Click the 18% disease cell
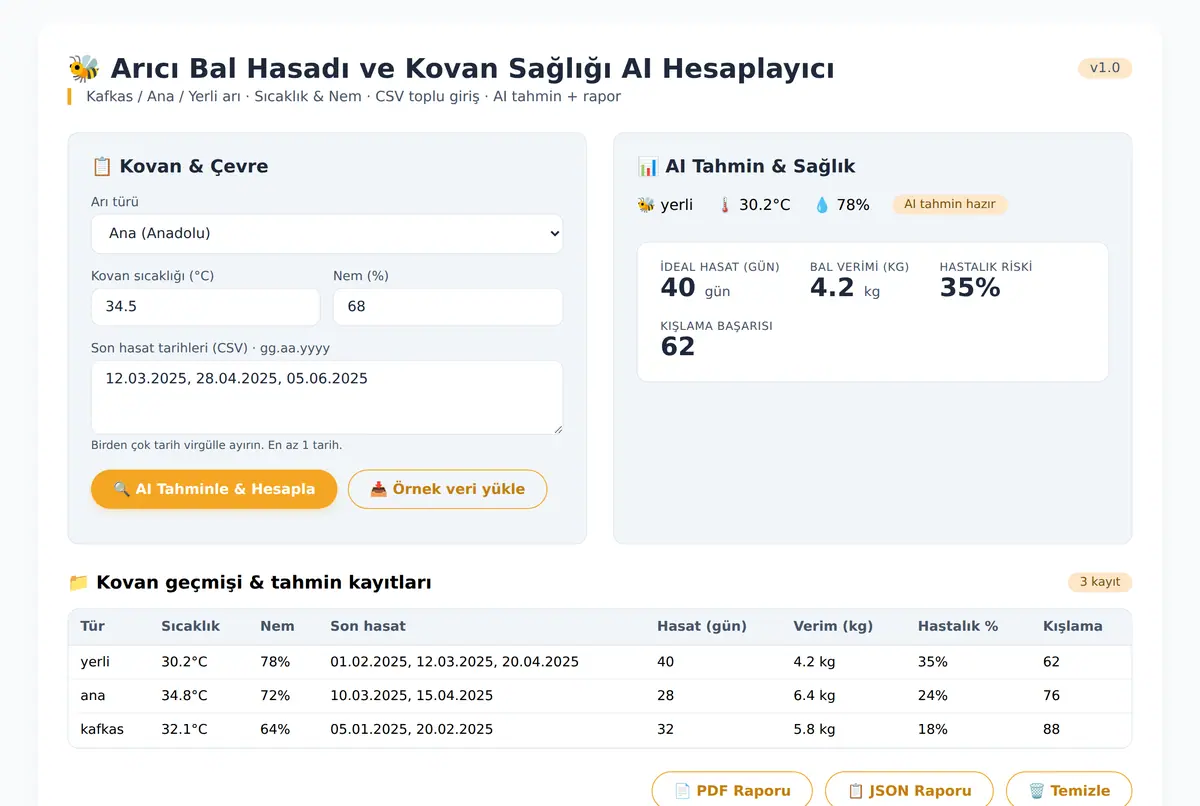 pos(933,730)
